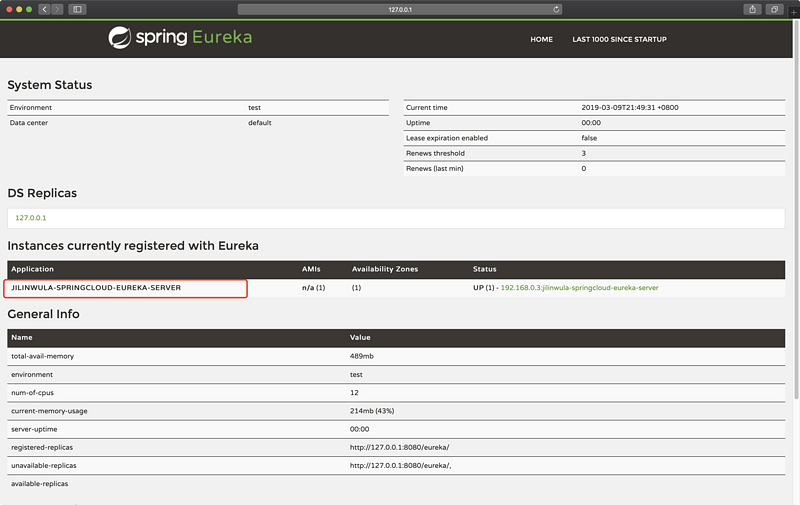The image size is (800, 505).
Task: Select the '489mb' memory value
Action: tap(362, 356)
